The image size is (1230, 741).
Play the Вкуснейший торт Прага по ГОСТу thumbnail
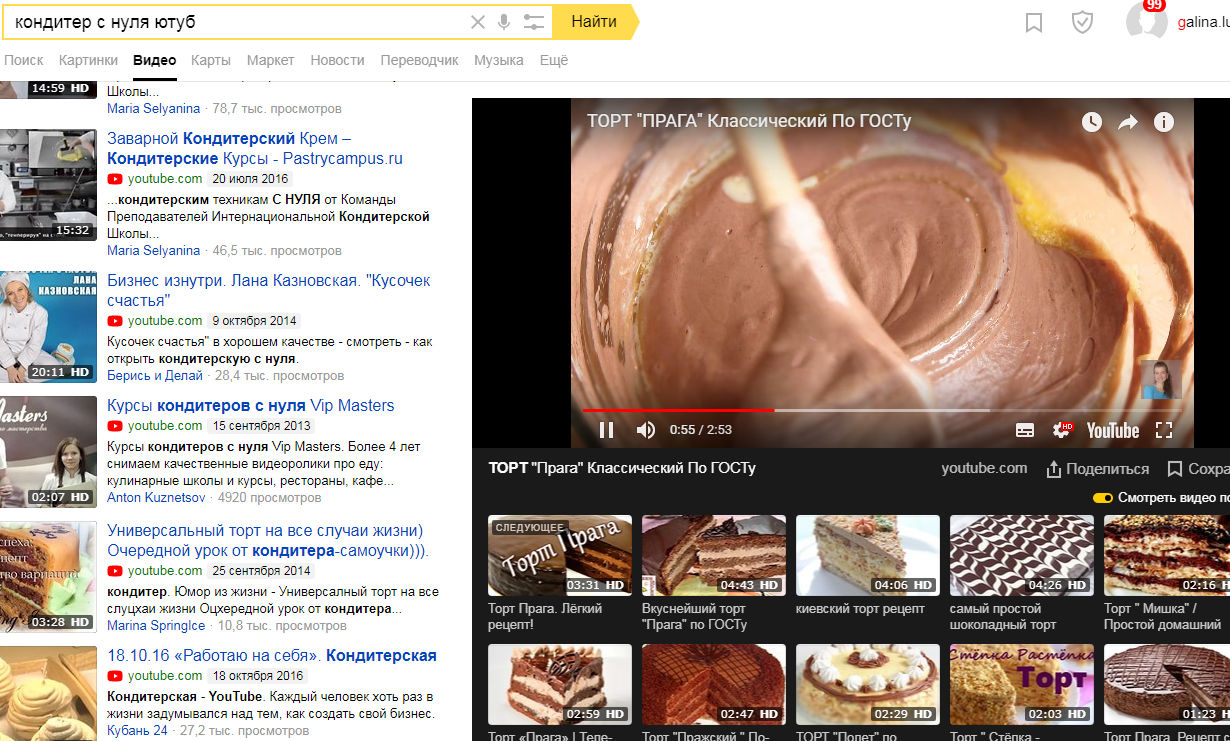pos(714,555)
